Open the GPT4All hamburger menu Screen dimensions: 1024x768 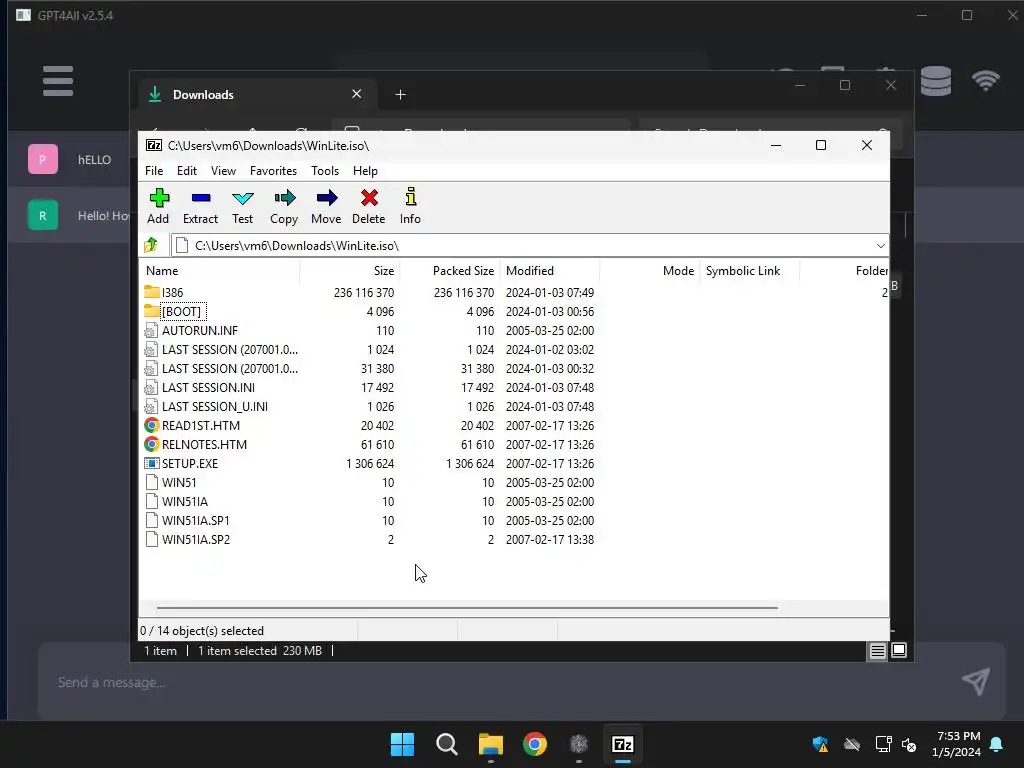pyautogui.click(x=58, y=81)
